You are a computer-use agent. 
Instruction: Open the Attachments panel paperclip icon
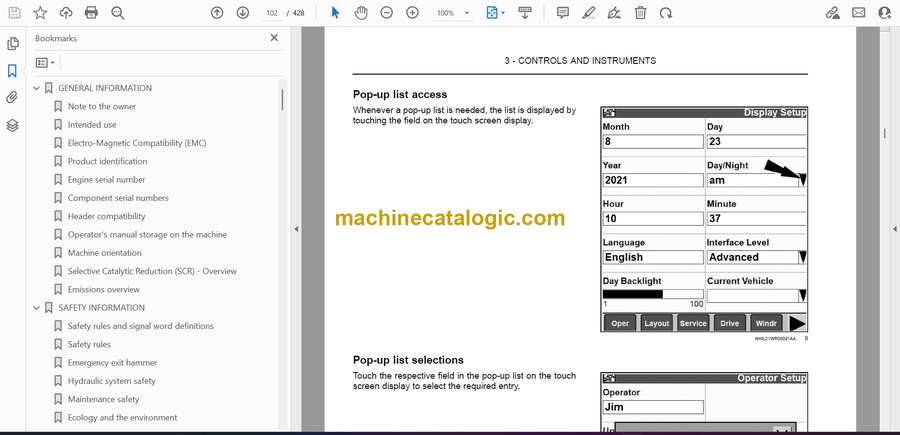coord(12,98)
